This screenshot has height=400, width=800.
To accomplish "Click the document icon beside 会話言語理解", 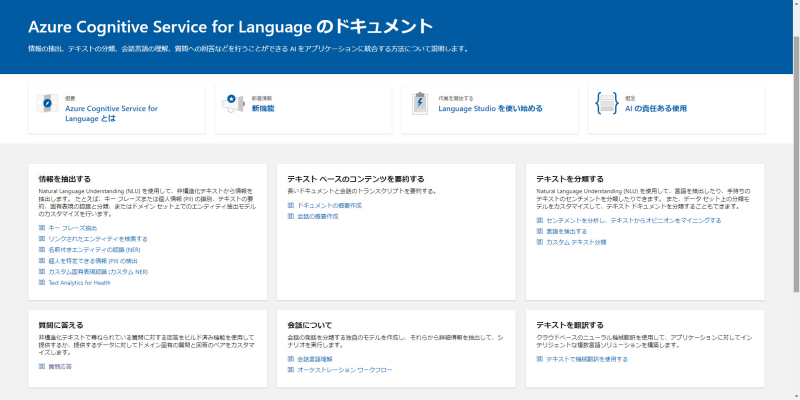I will click(x=291, y=359).
